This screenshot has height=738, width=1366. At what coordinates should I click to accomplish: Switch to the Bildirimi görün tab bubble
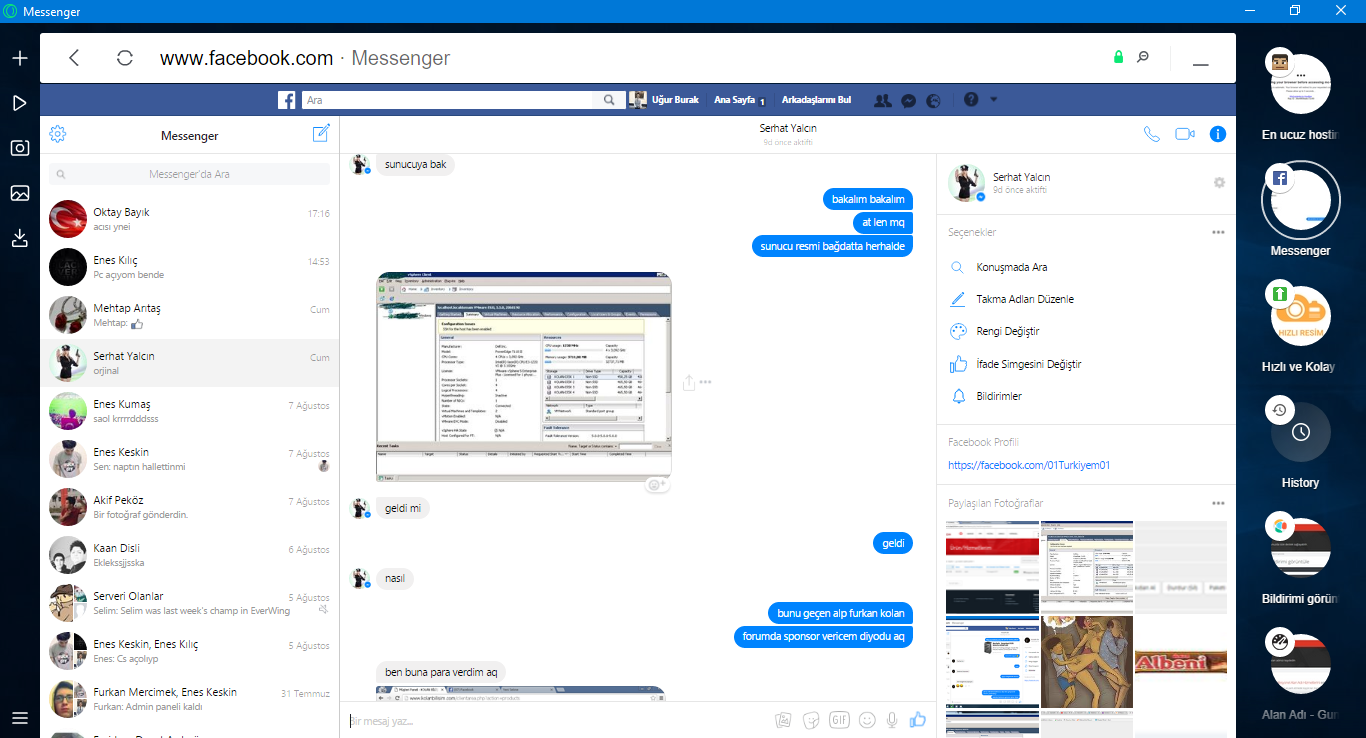[1300, 548]
